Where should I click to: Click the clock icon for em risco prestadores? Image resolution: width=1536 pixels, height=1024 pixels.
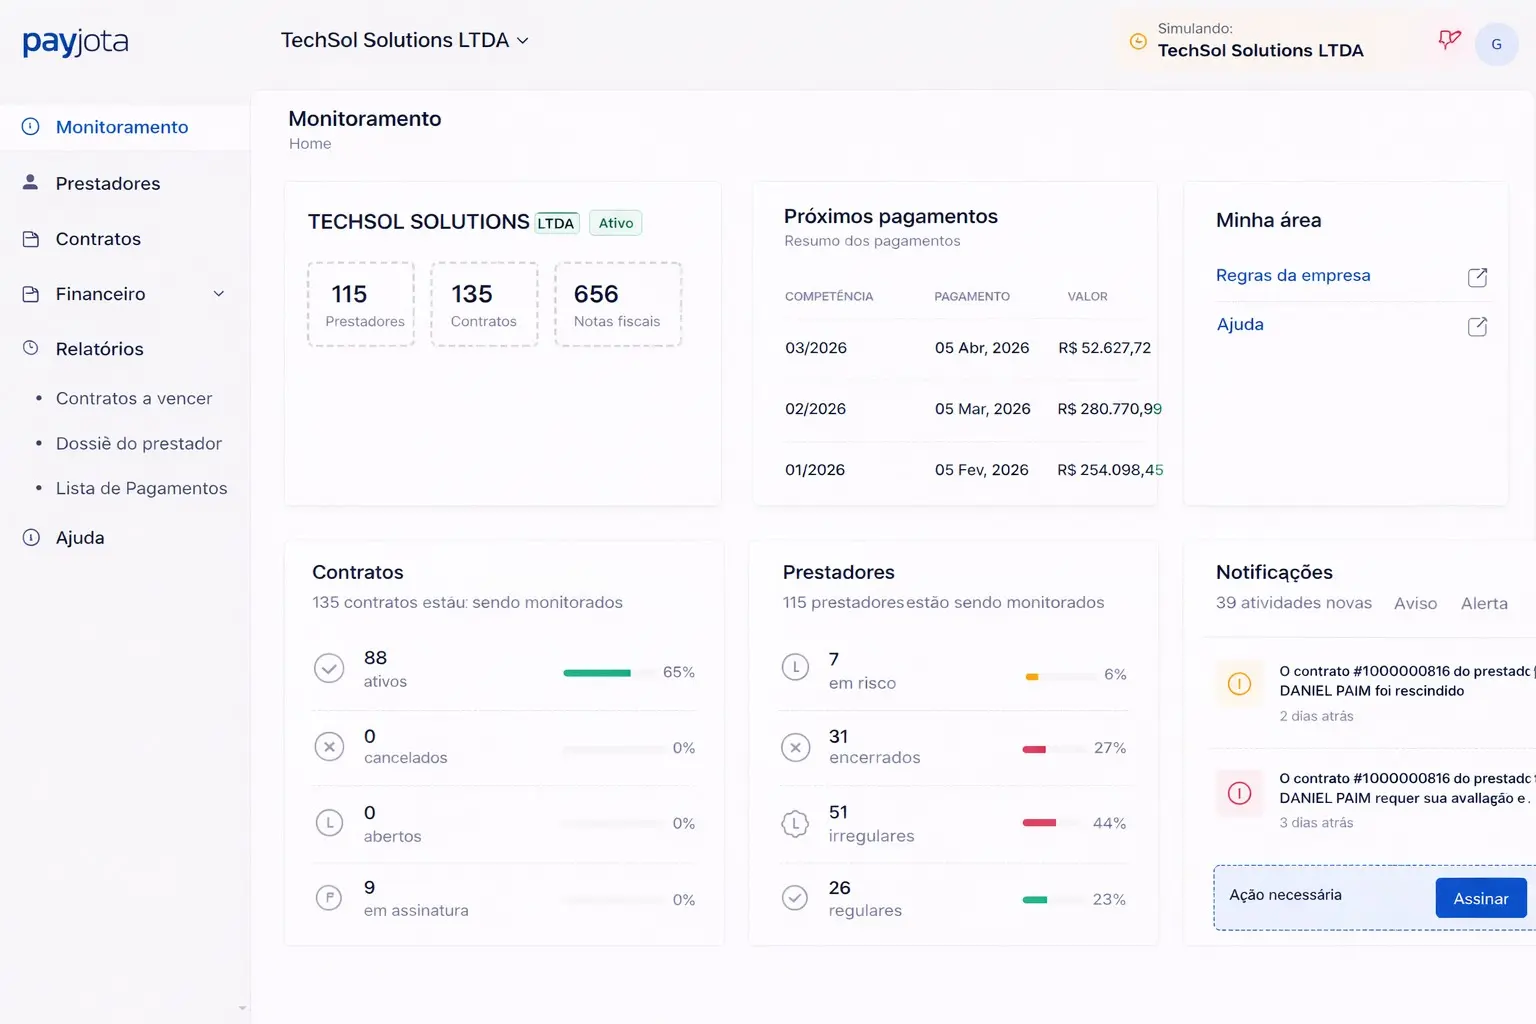pyautogui.click(x=795, y=667)
